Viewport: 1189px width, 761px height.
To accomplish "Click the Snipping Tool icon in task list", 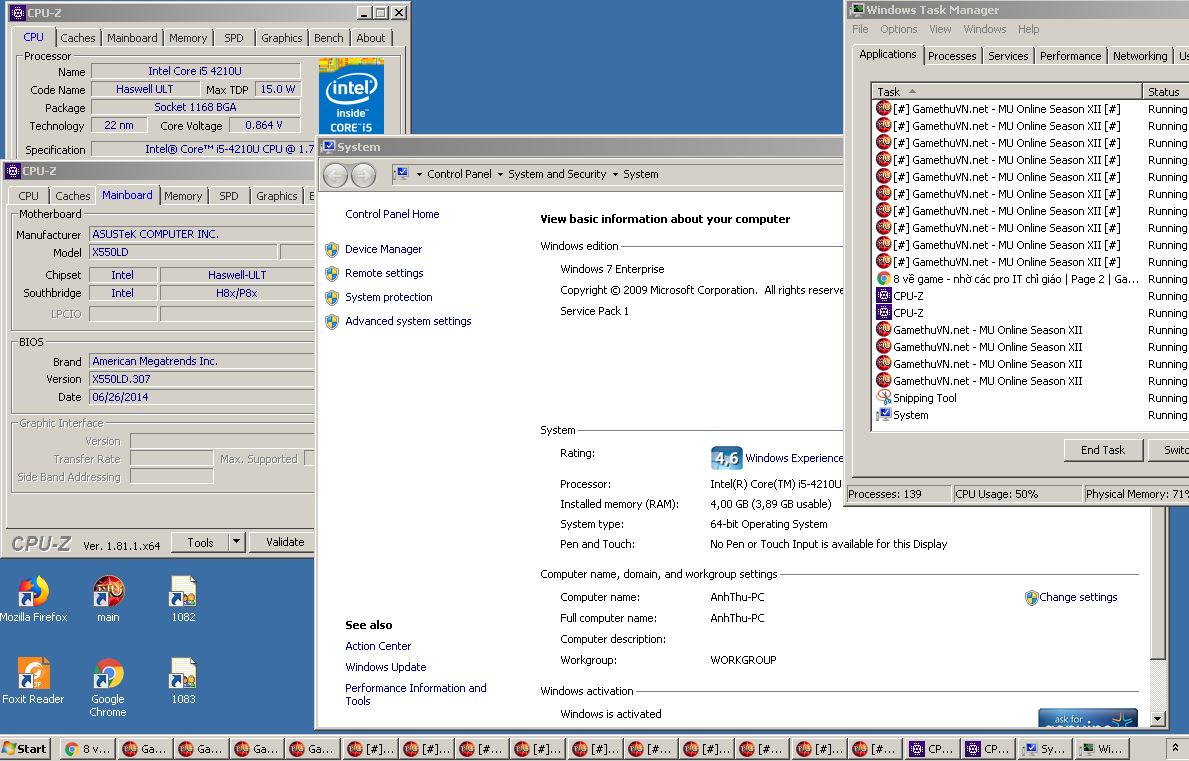I will pyautogui.click(x=883, y=397).
